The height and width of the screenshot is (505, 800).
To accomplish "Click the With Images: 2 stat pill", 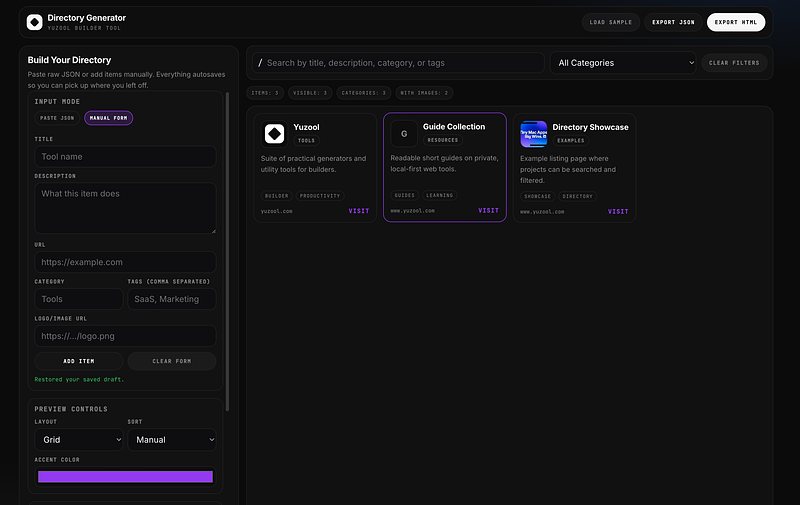I will 424,93.
